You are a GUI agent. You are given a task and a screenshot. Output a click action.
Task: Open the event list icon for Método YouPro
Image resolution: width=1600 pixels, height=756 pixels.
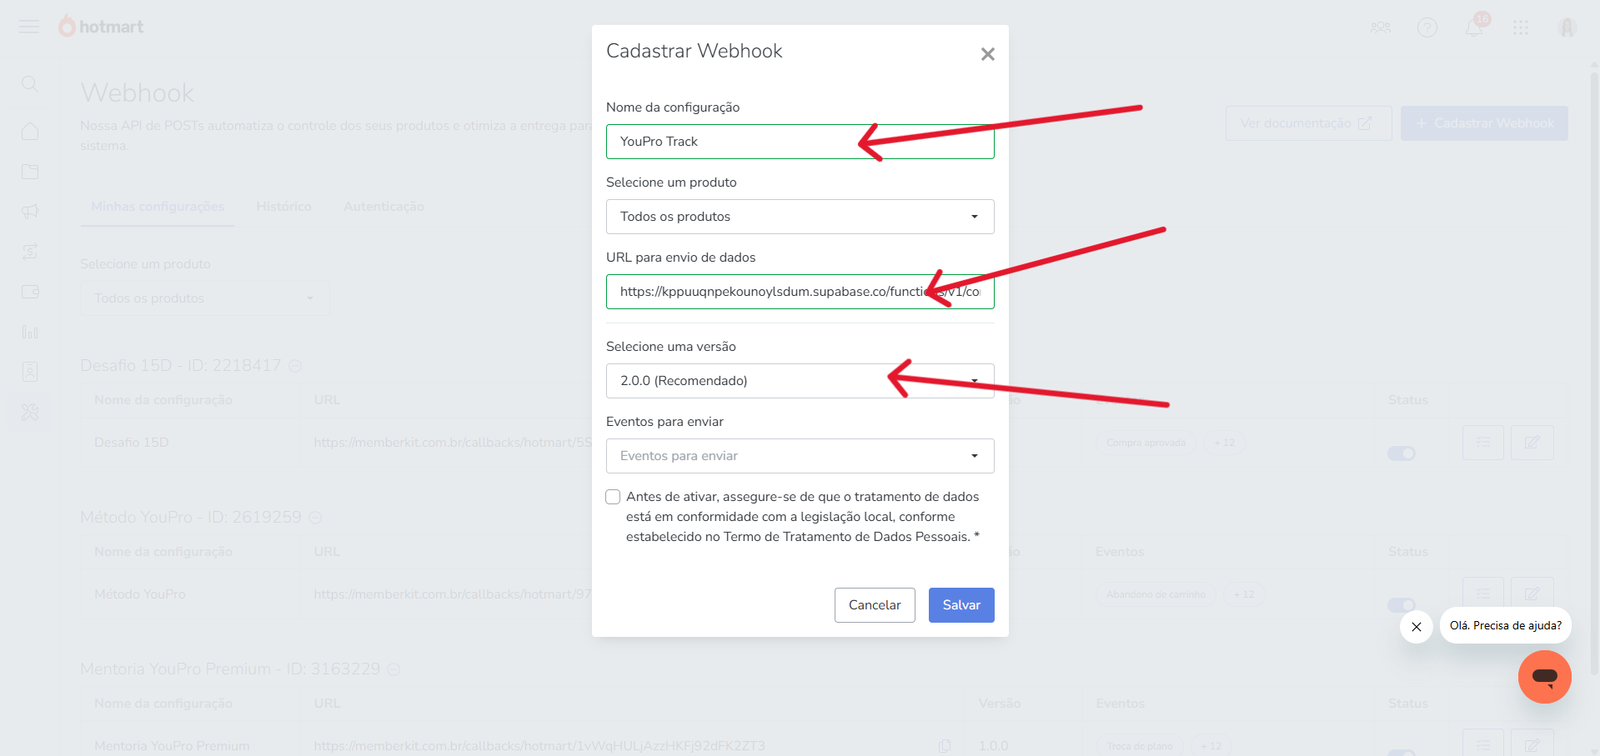(x=1483, y=592)
